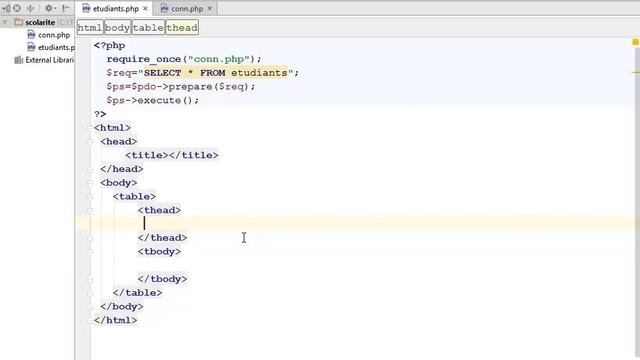Open conn.php in the project tree
This screenshot has width=640, height=360.
point(54,35)
